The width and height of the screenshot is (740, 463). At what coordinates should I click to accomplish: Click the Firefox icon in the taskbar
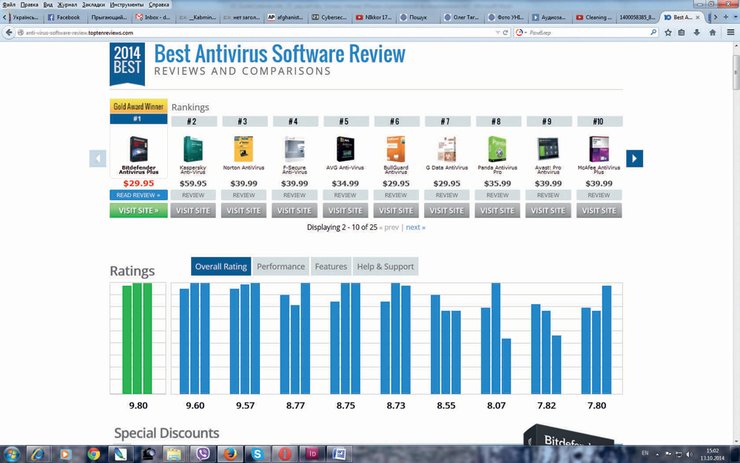[229, 453]
